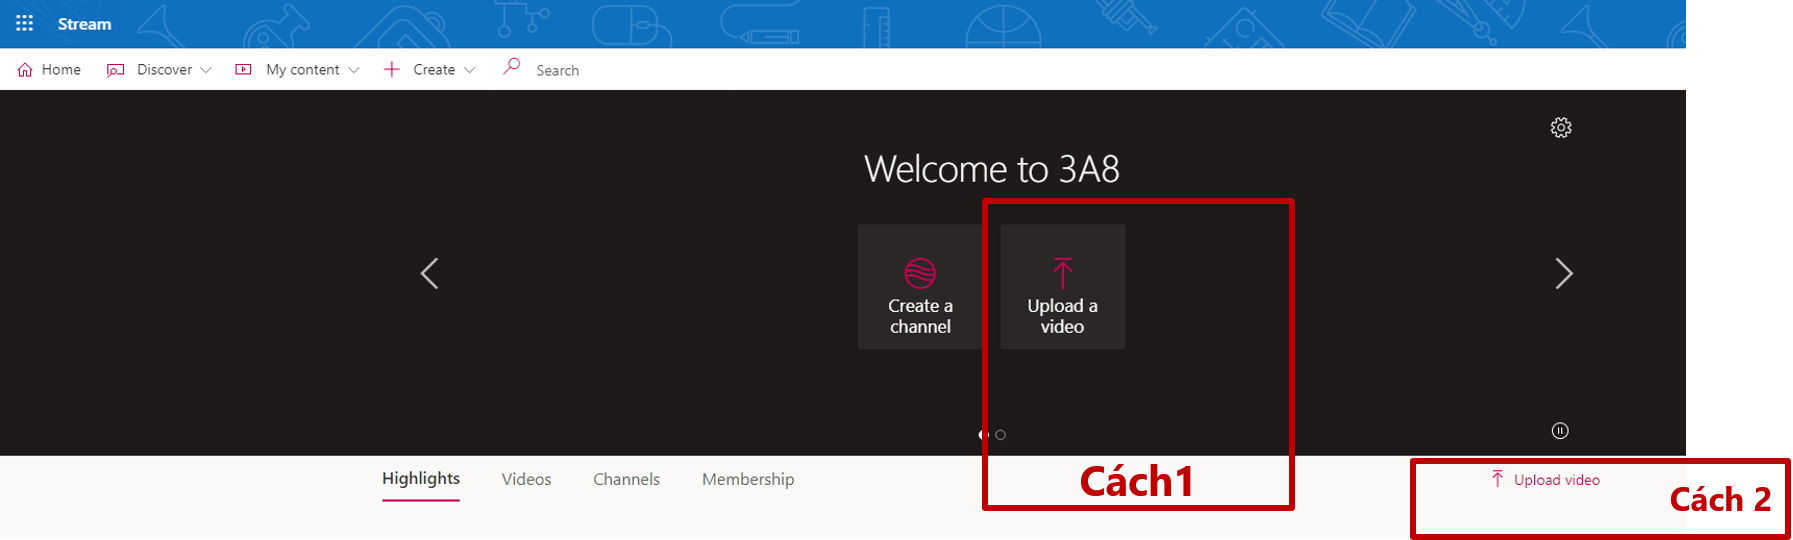Select the second carousel indicator dot
The height and width of the screenshot is (540, 1793).
[1001, 435]
